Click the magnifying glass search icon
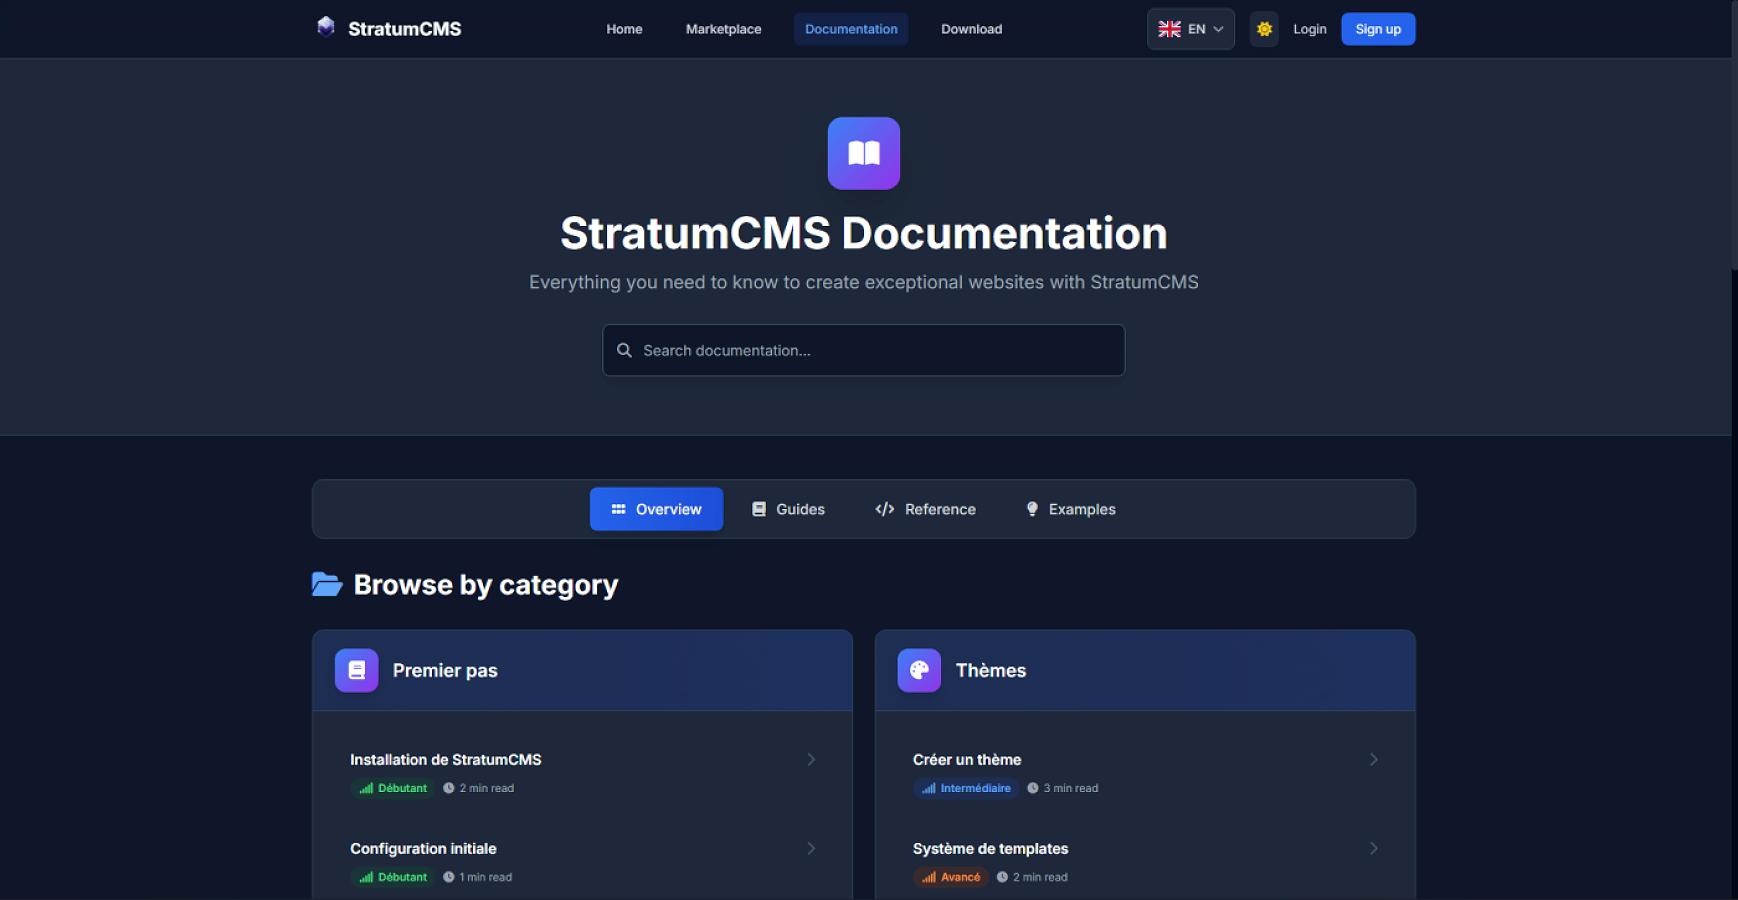The width and height of the screenshot is (1738, 900). coord(624,350)
